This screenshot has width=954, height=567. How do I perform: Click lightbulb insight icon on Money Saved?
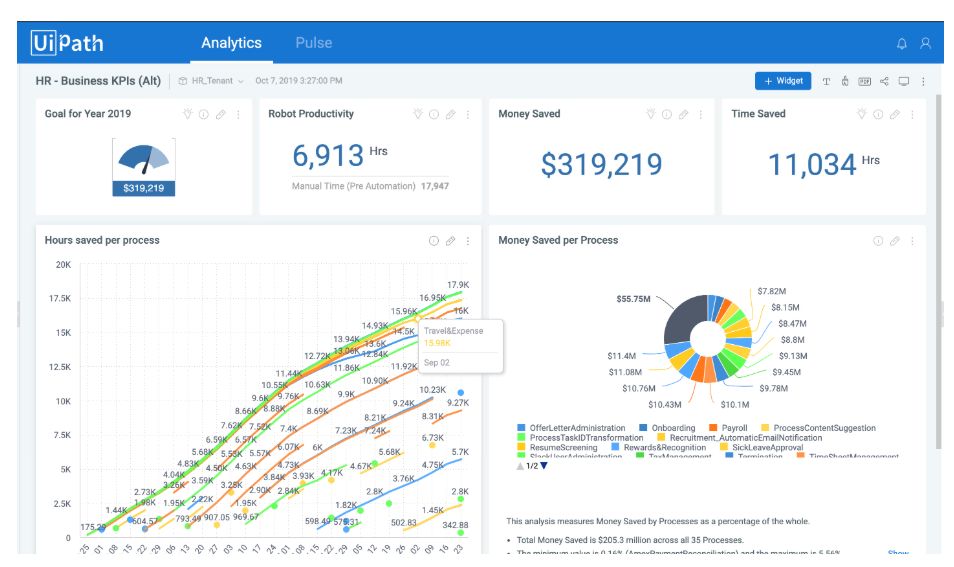650,114
